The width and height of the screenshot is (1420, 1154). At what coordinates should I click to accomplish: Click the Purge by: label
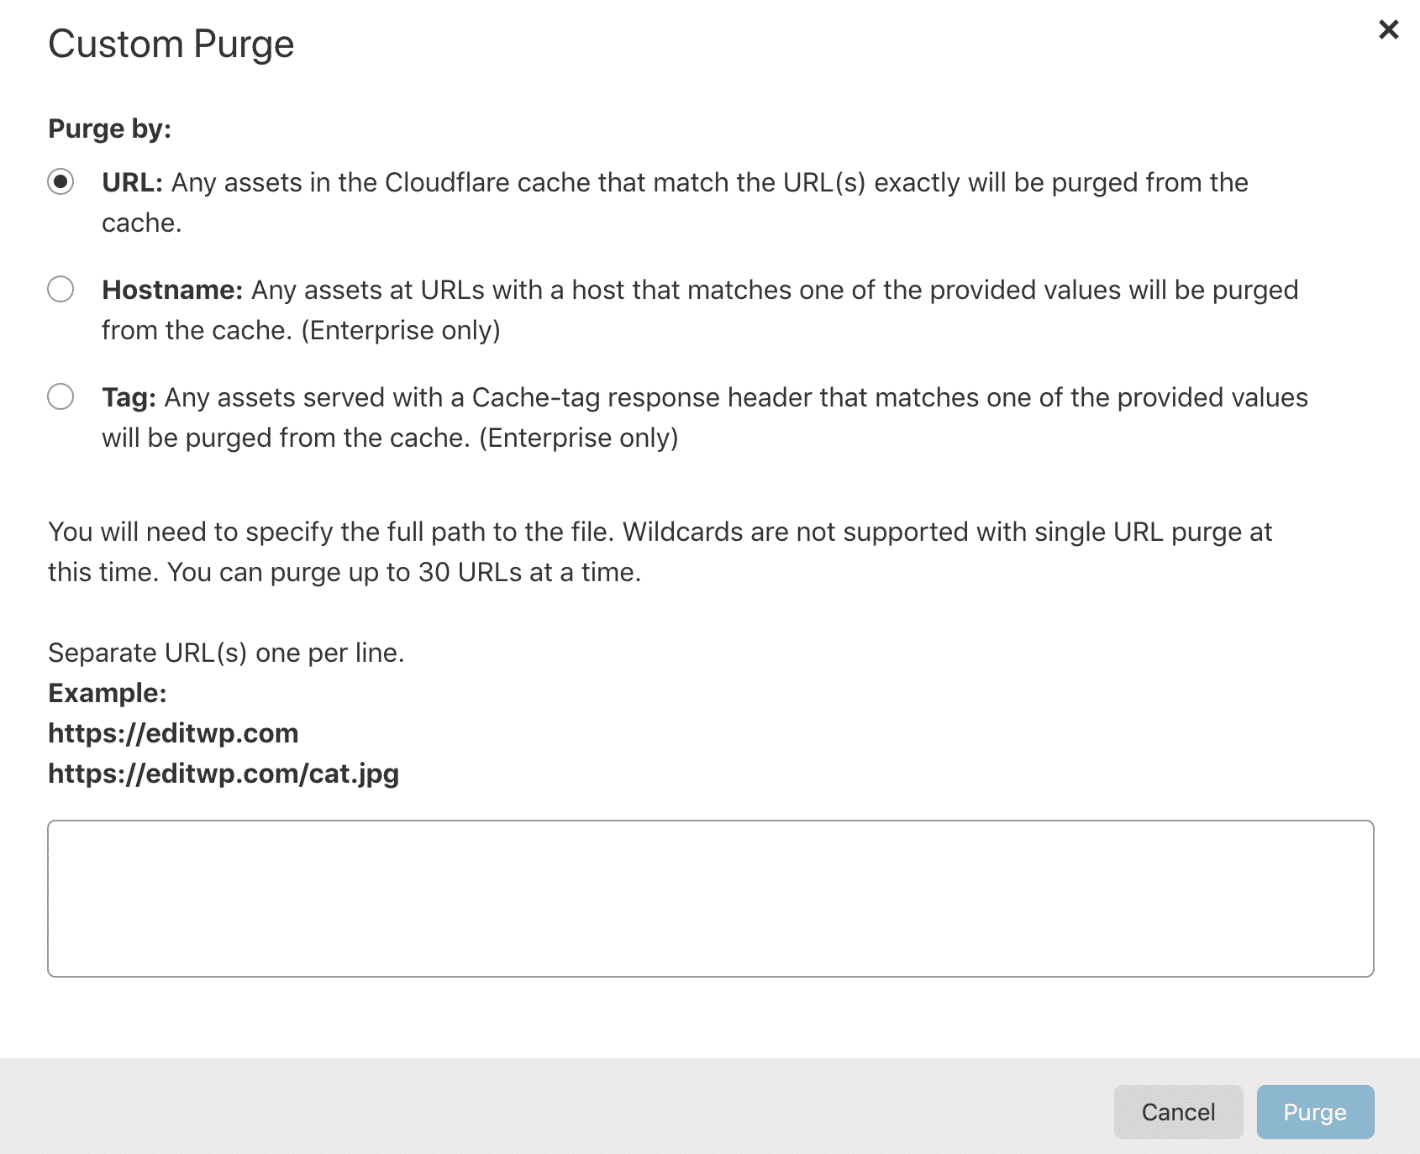point(110,128)
